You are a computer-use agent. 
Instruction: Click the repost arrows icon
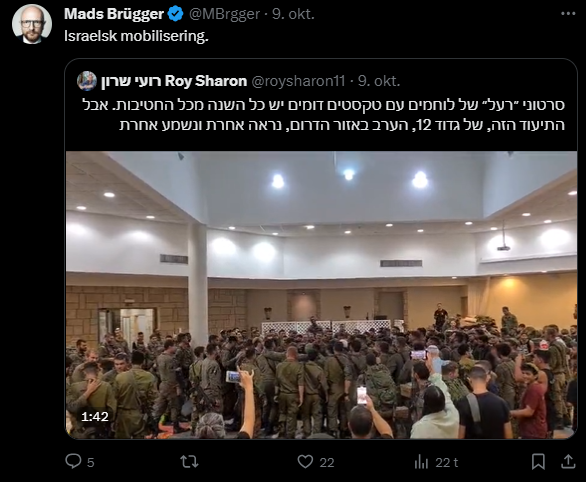(x=189, y=462)
